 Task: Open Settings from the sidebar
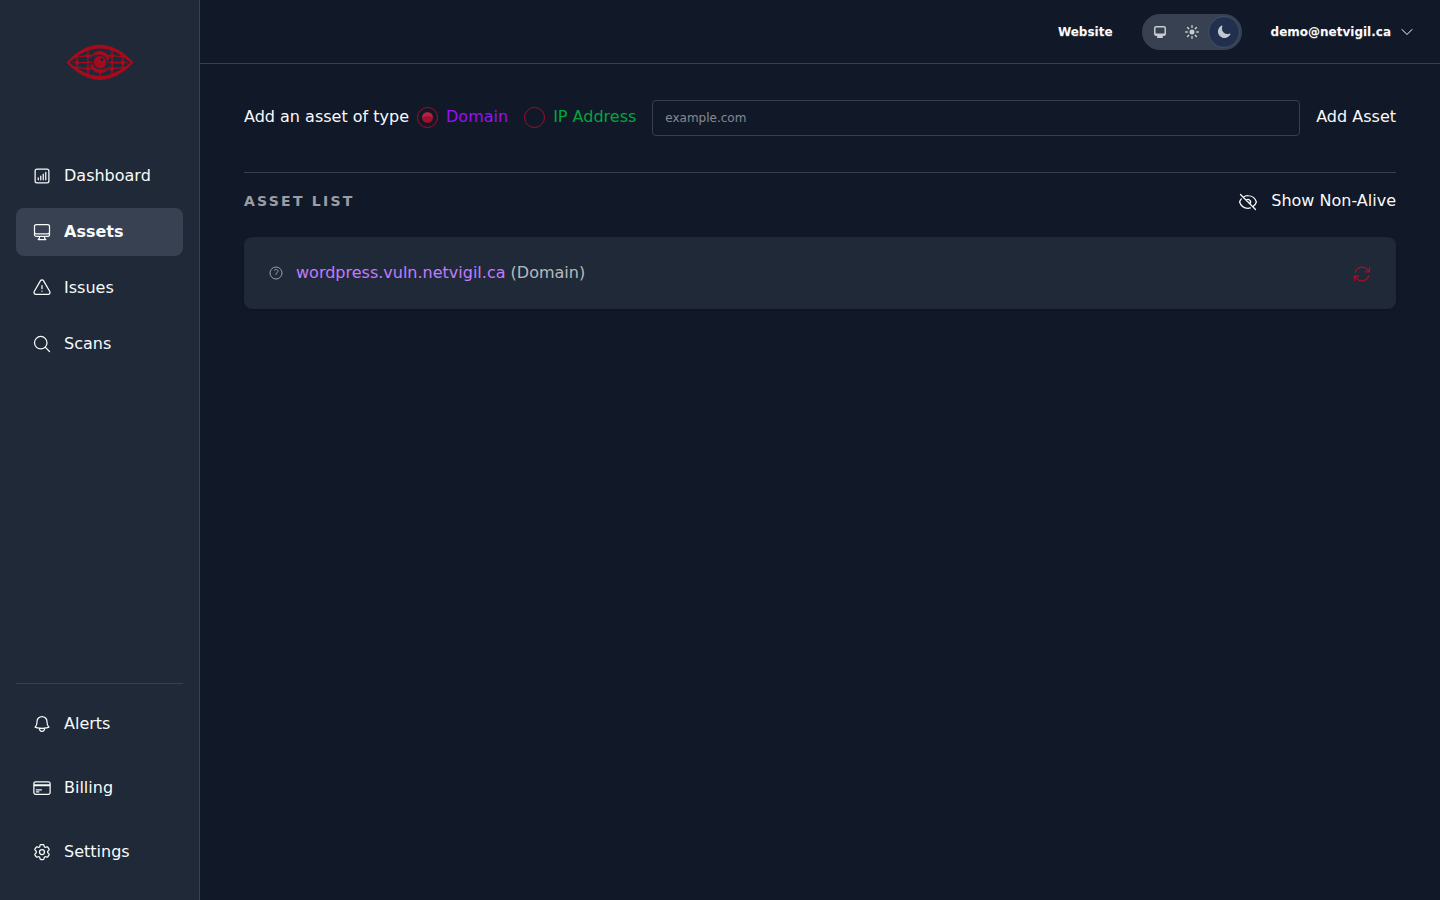[99, 852]
